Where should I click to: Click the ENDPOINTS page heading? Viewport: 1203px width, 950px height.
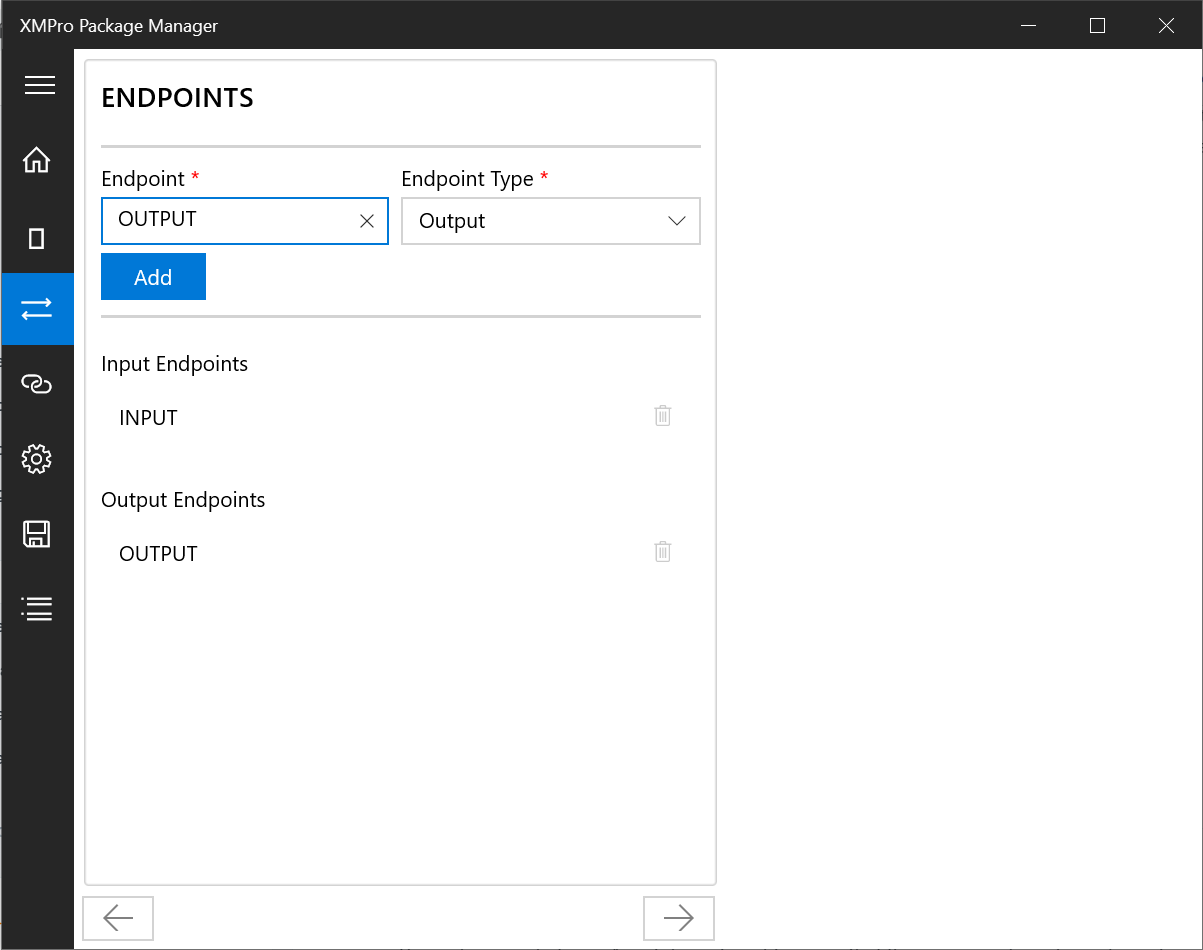tap(177, 97)
